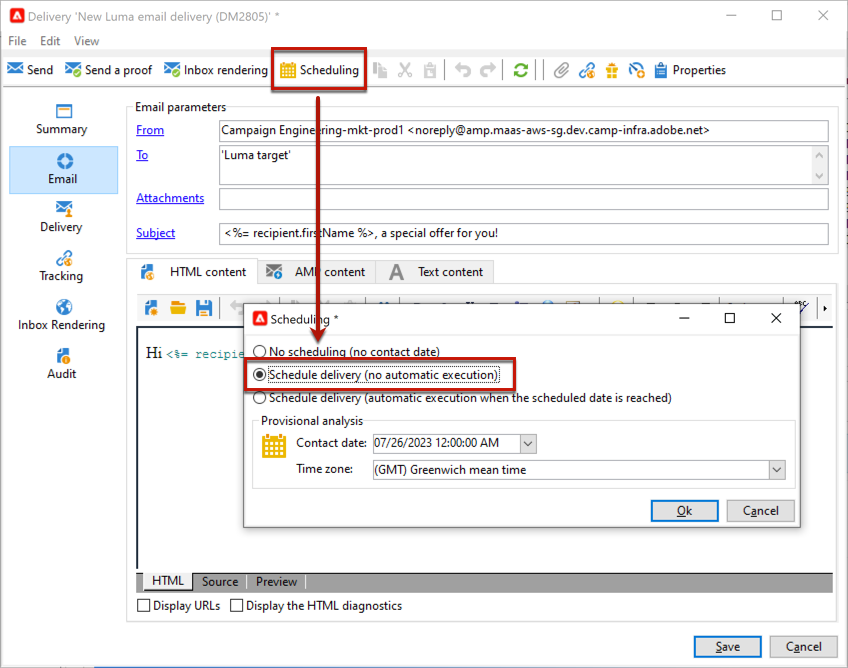The width and height of the screenshot is (848, 668).
Task: Click the grayed Copy icon
Action: click(x=380, y=70)
